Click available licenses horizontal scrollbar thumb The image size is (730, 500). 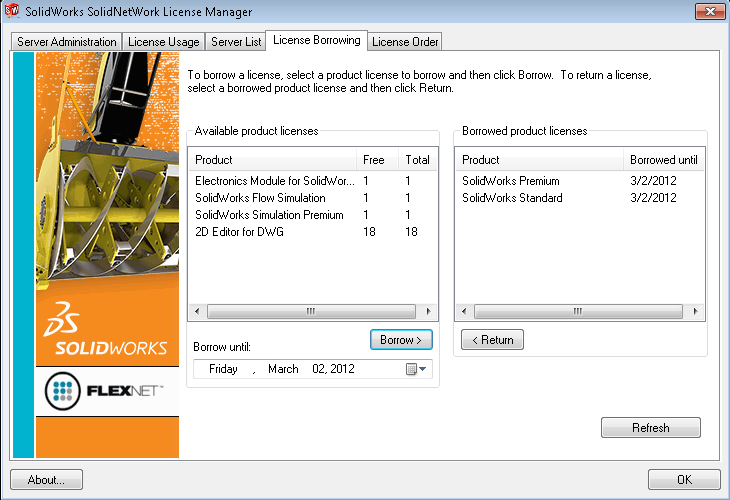tap(311, 311)
